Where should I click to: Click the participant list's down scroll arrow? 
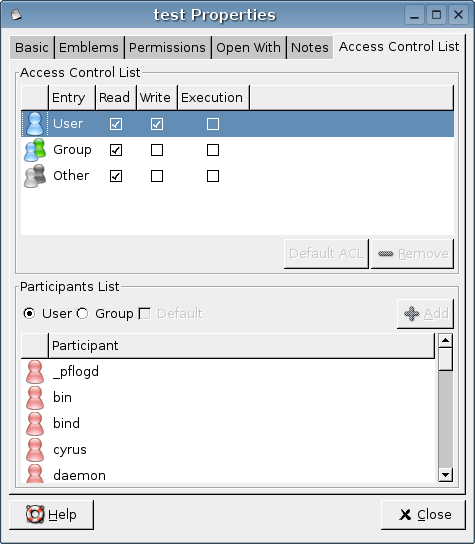point(446,475)
